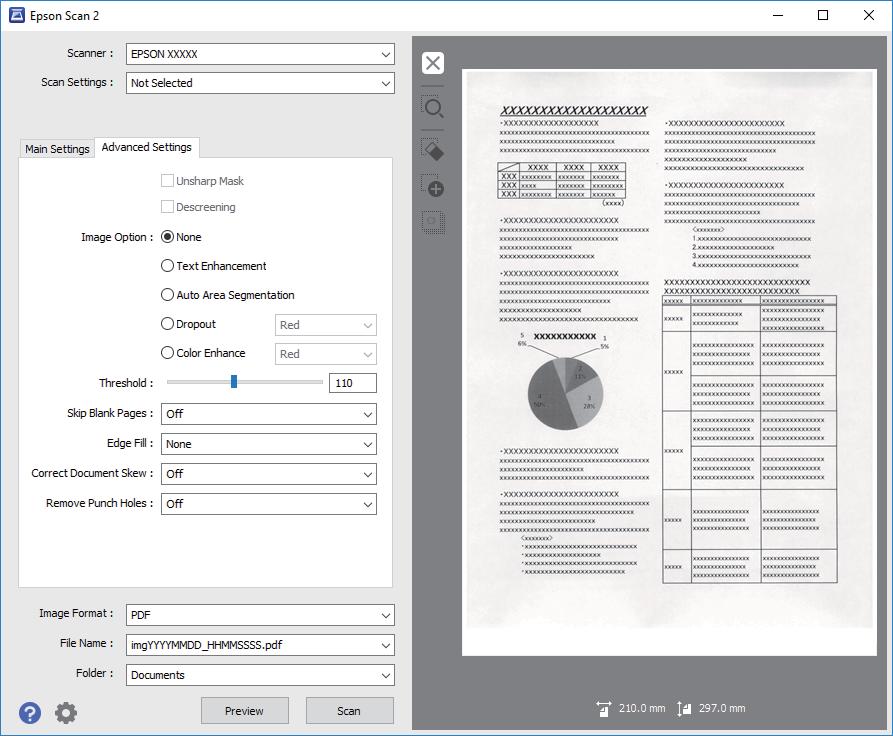Expand the Edge Fill dropdown
This screenshot has height=736, width=893.
pyautogui.click(x=269, y=444)
